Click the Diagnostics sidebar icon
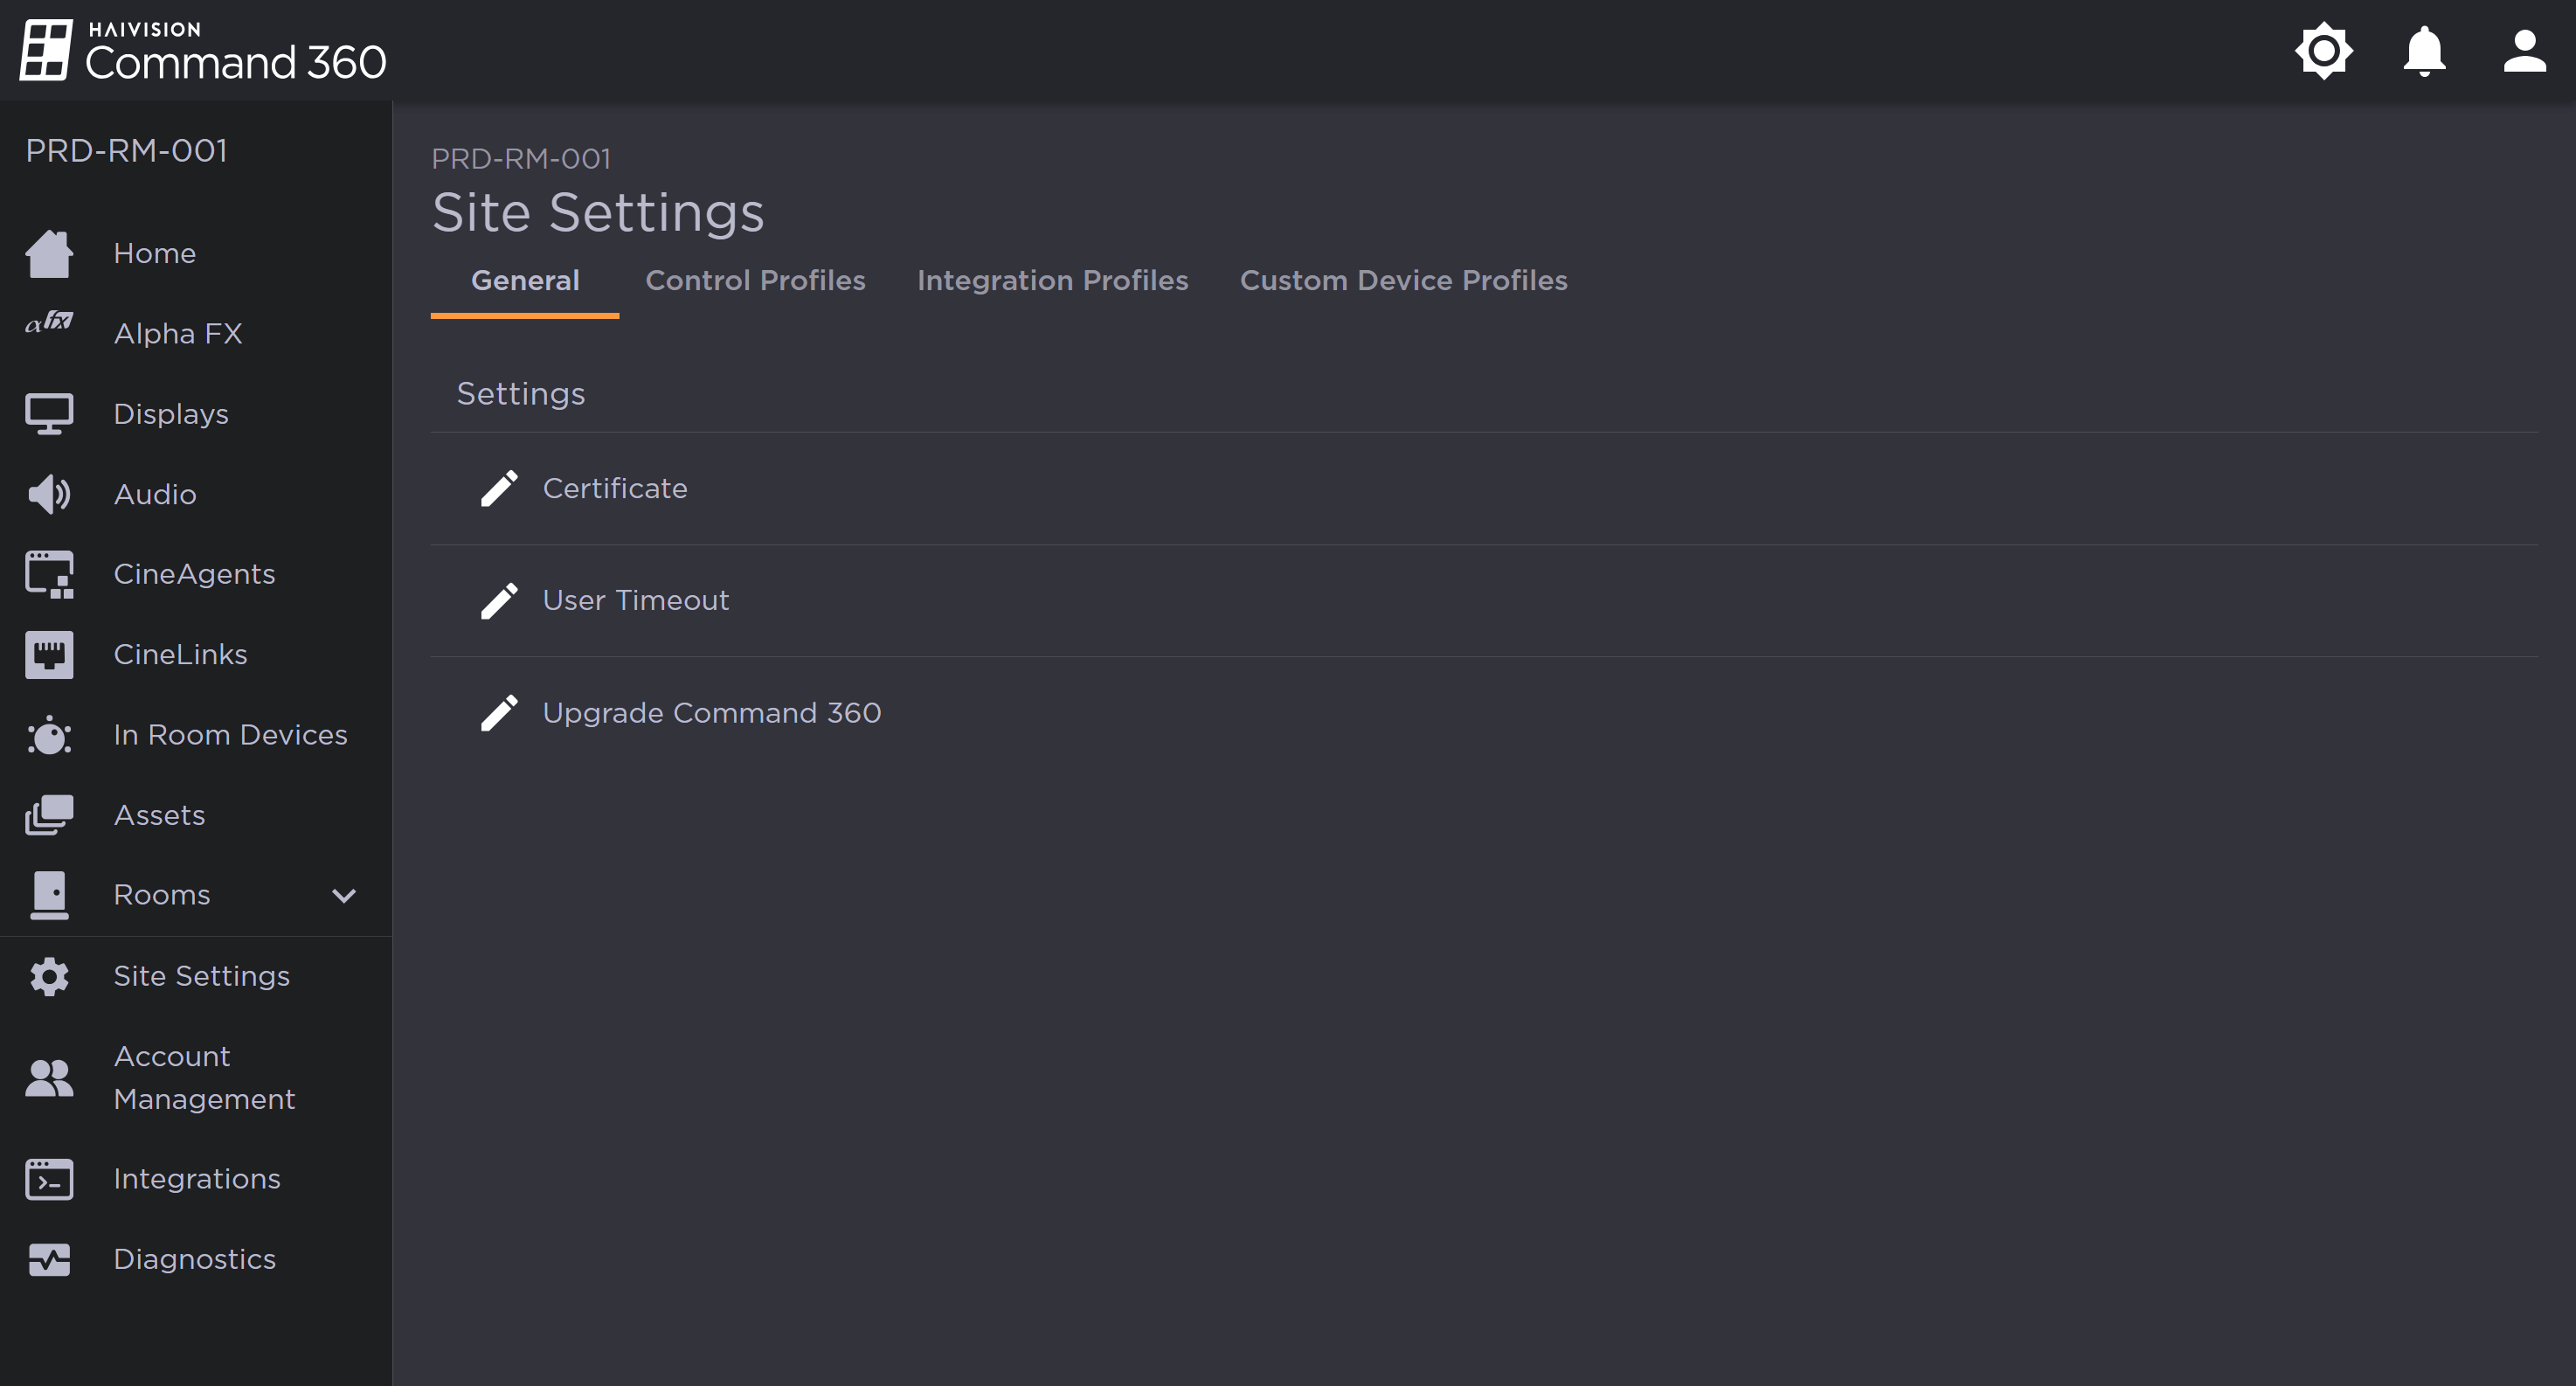This screenshot has width=2576, height=1386. 49,1259
